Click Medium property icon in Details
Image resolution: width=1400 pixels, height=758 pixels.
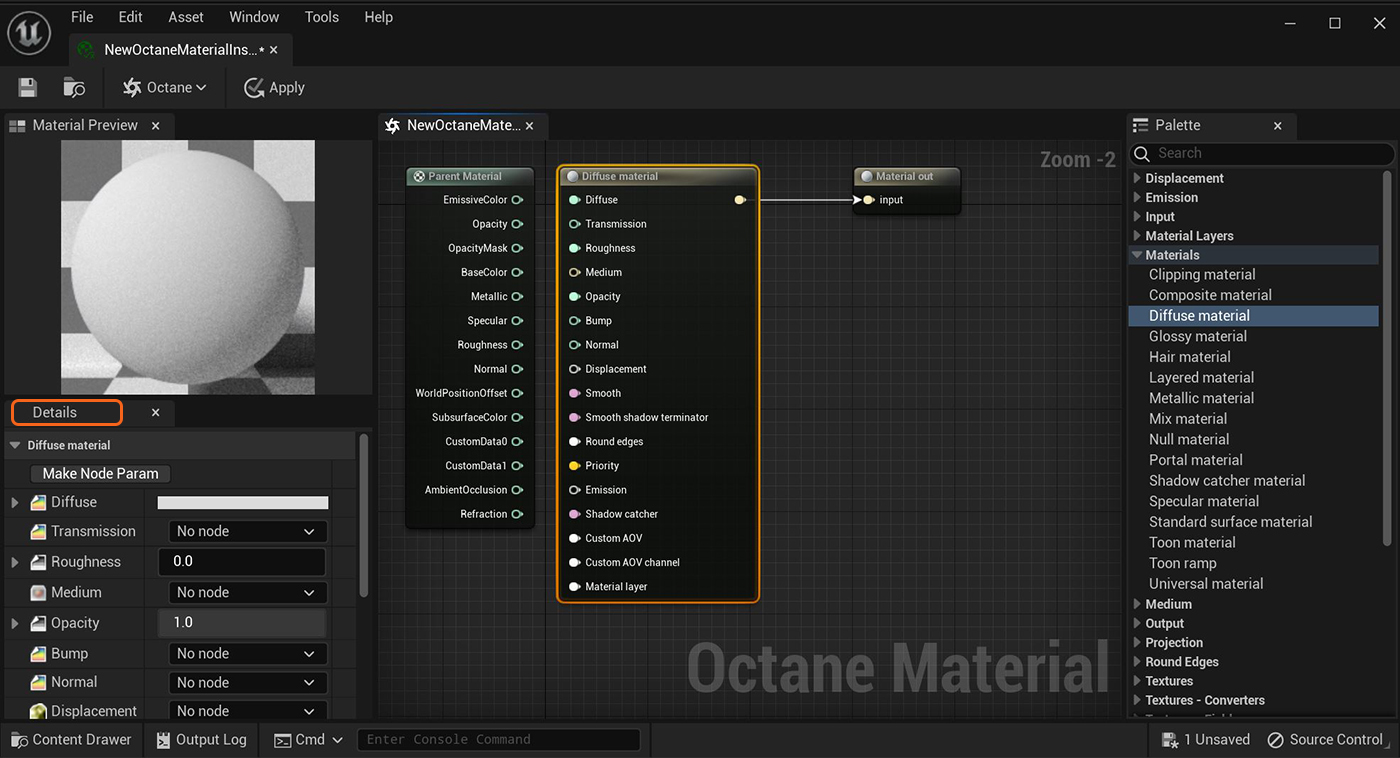(39, 592)
